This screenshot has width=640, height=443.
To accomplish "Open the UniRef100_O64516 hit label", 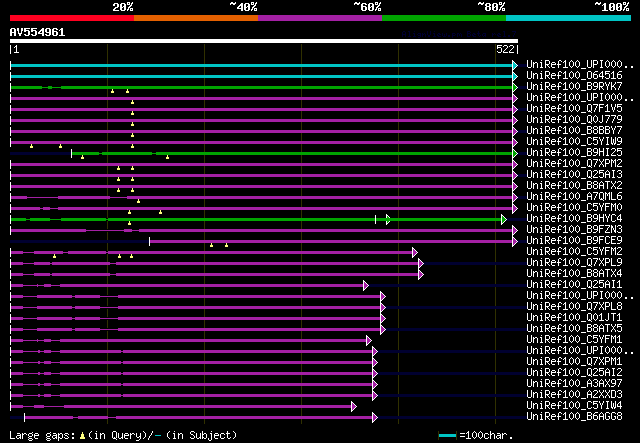I will (574, 76).
